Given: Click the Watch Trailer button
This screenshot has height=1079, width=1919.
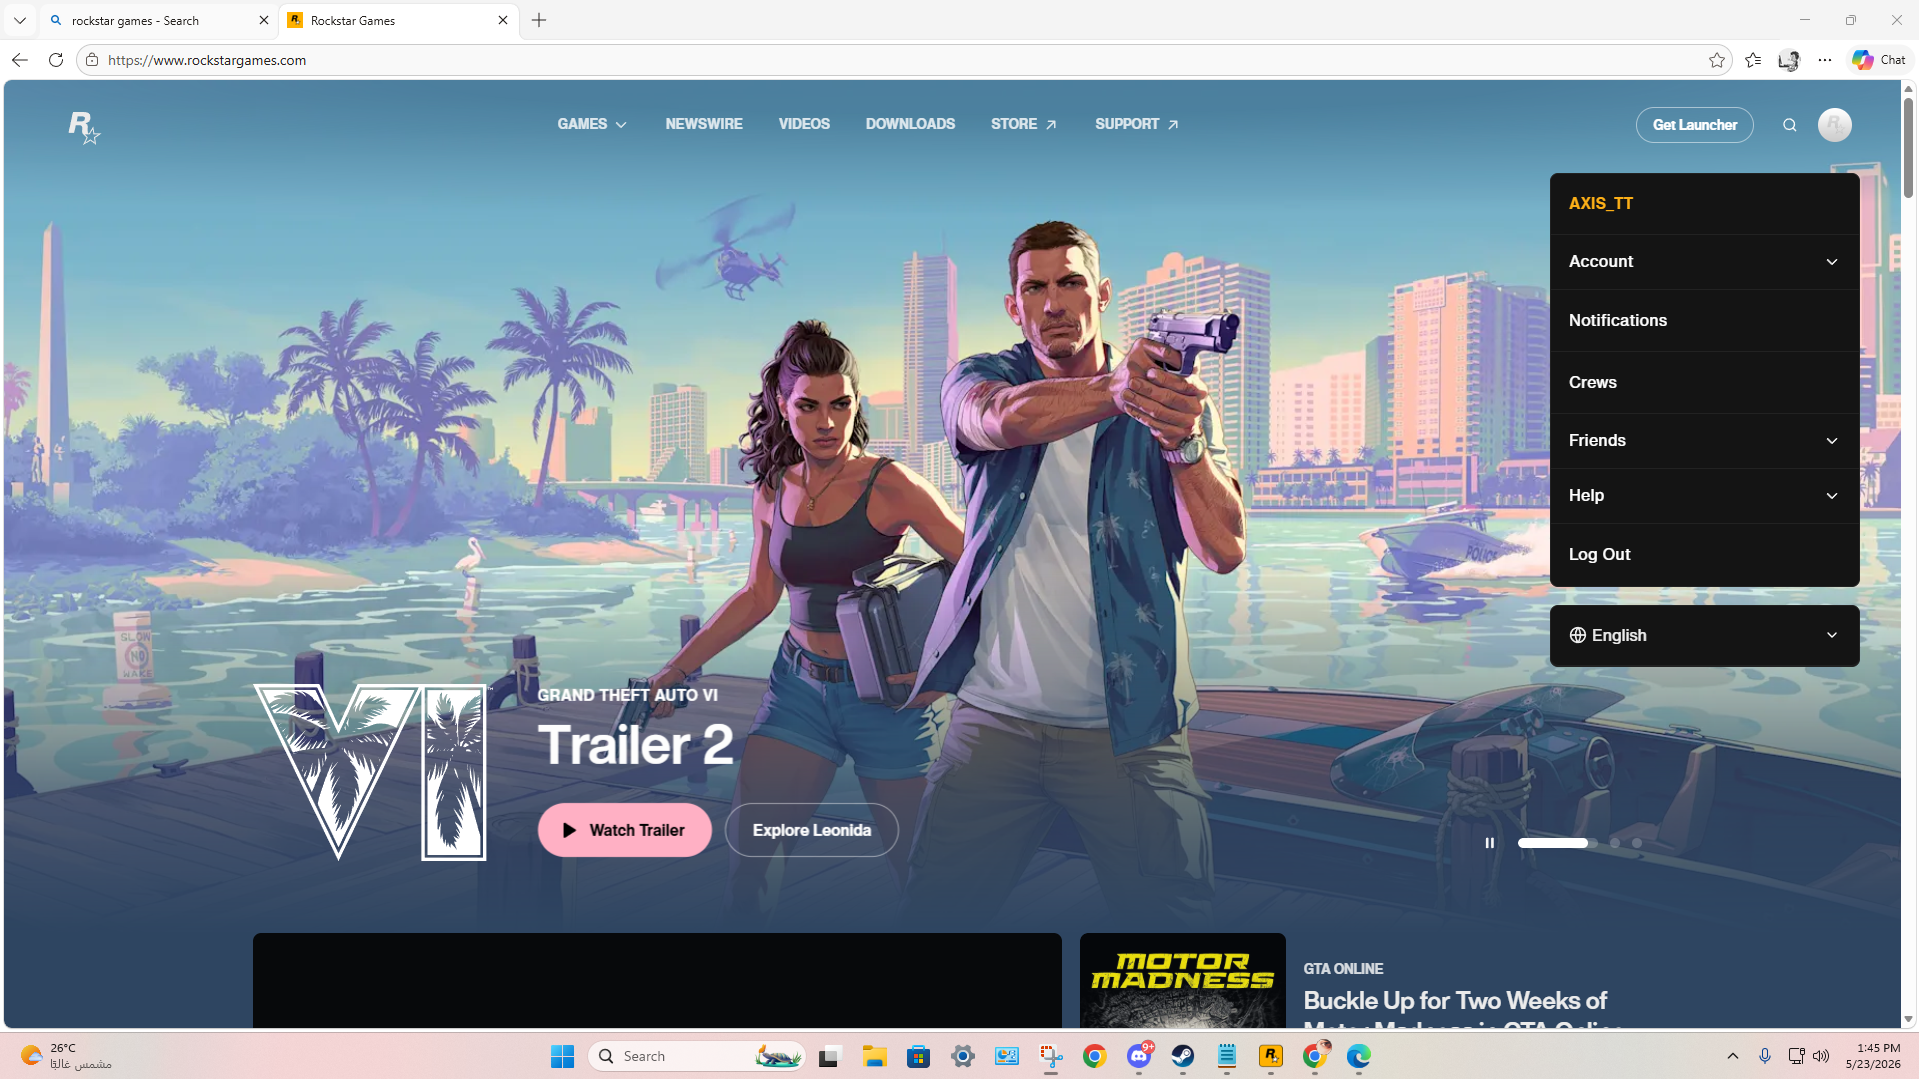Looking at the screenshot, I should pos(625,830).
